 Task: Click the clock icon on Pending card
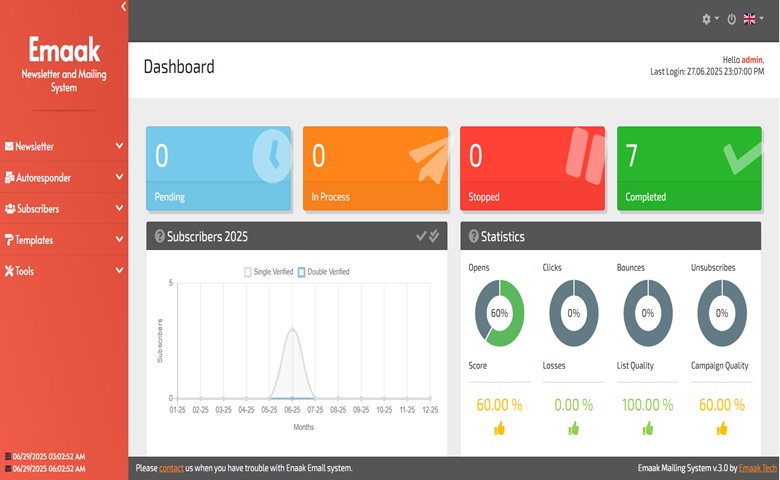(272, 156)
